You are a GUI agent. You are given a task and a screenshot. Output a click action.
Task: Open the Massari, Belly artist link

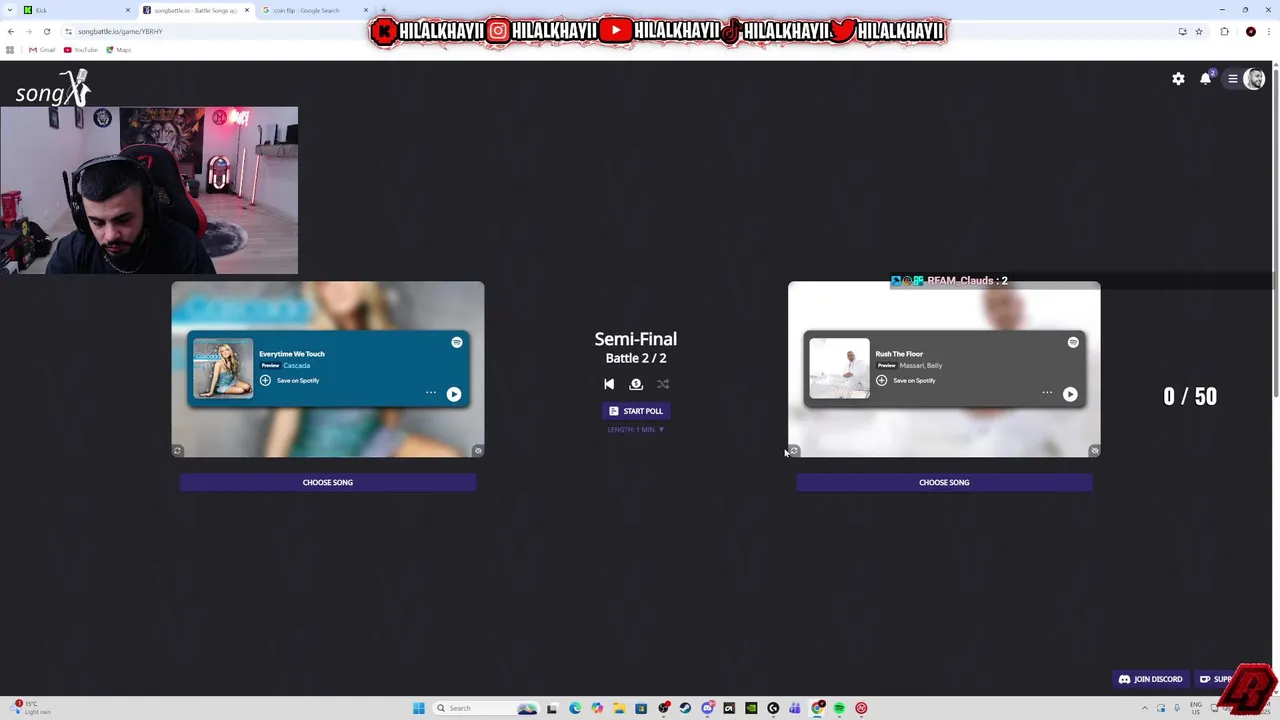(x=921, y=366)
